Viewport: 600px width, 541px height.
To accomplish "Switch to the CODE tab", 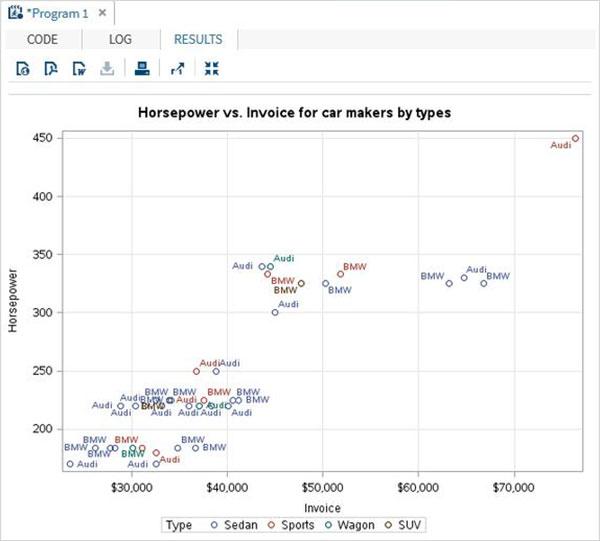I will 42,39.
